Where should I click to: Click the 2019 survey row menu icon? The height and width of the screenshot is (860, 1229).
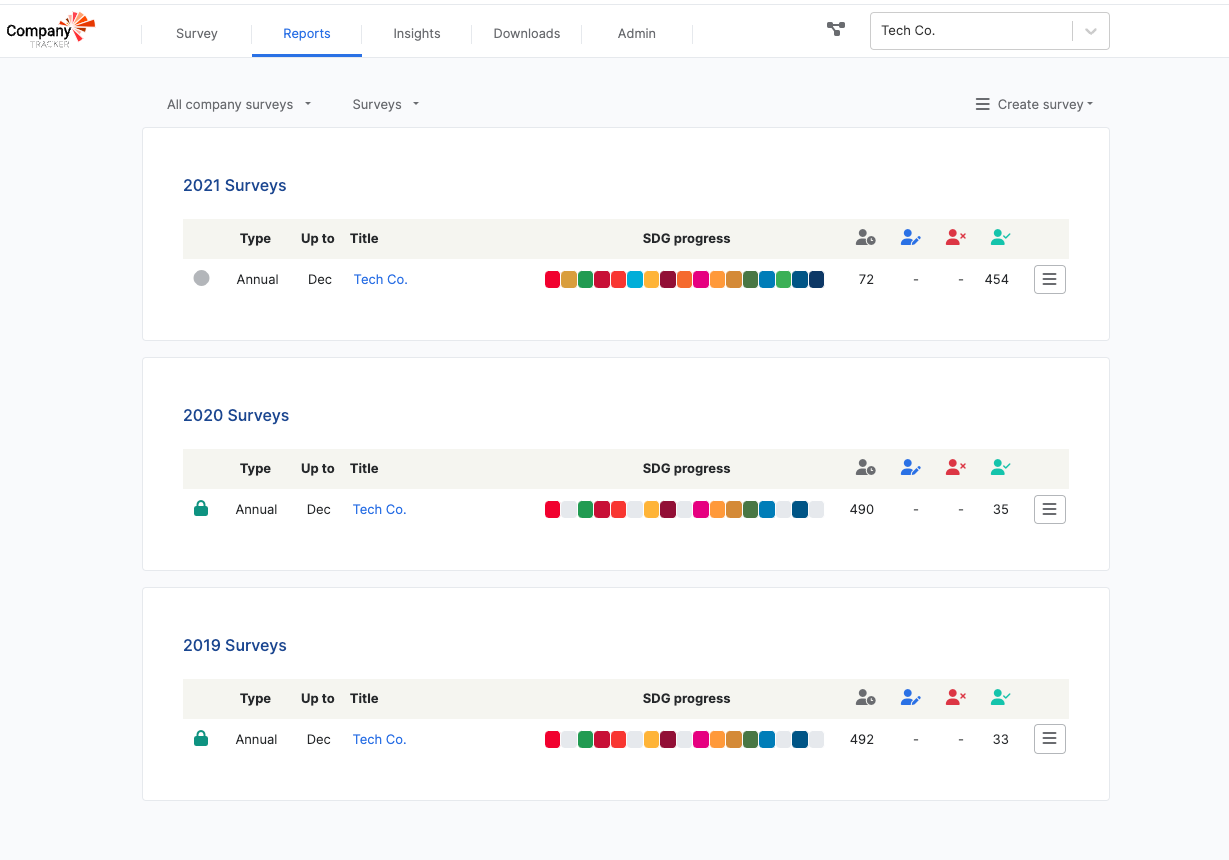pos(1049,740)
